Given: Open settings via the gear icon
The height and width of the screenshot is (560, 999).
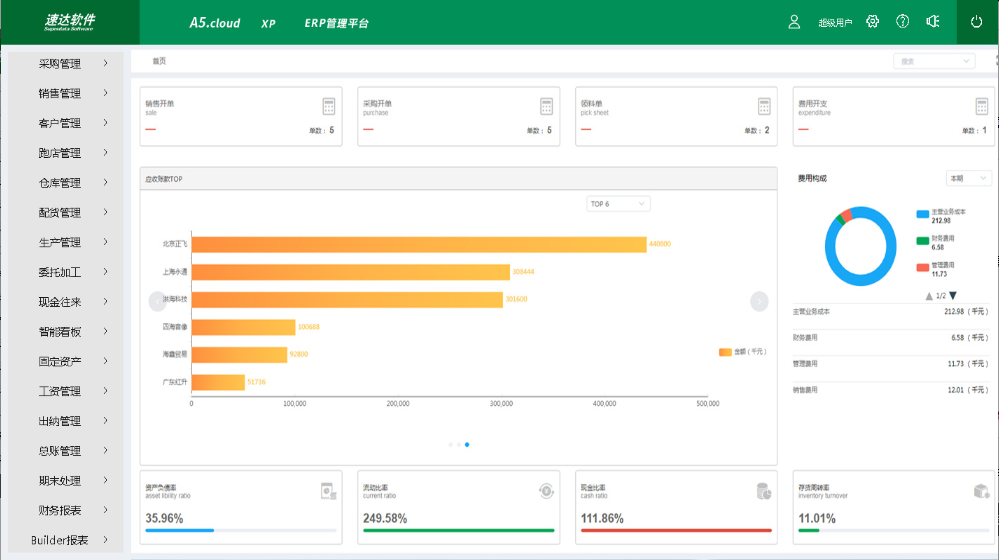Looking at the screenshot, I should click(x=873, y=22).
